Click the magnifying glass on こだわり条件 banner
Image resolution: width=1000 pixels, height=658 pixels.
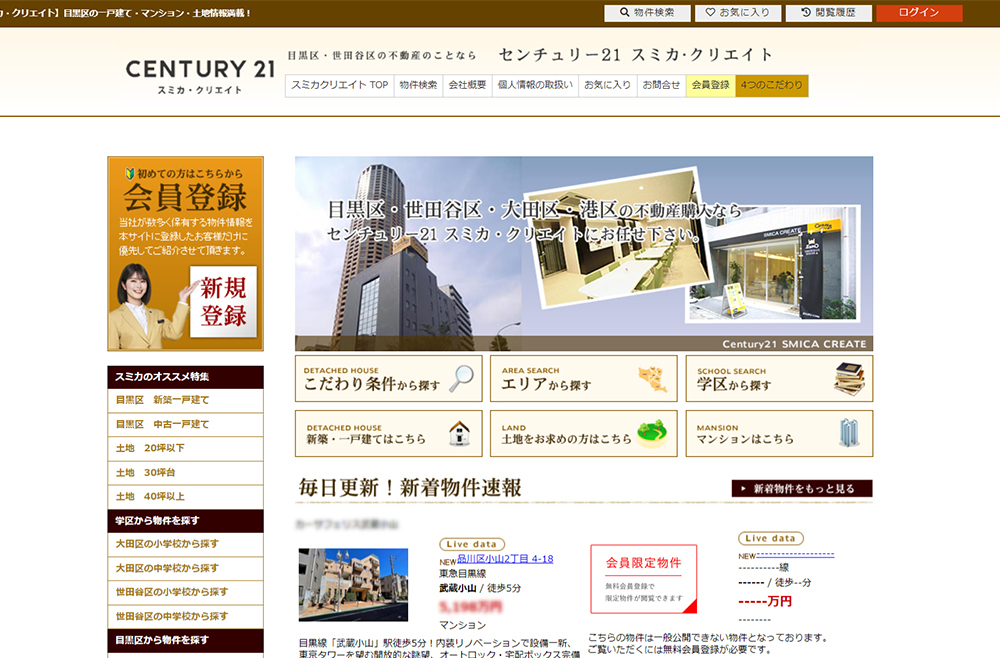click(461, 378)
